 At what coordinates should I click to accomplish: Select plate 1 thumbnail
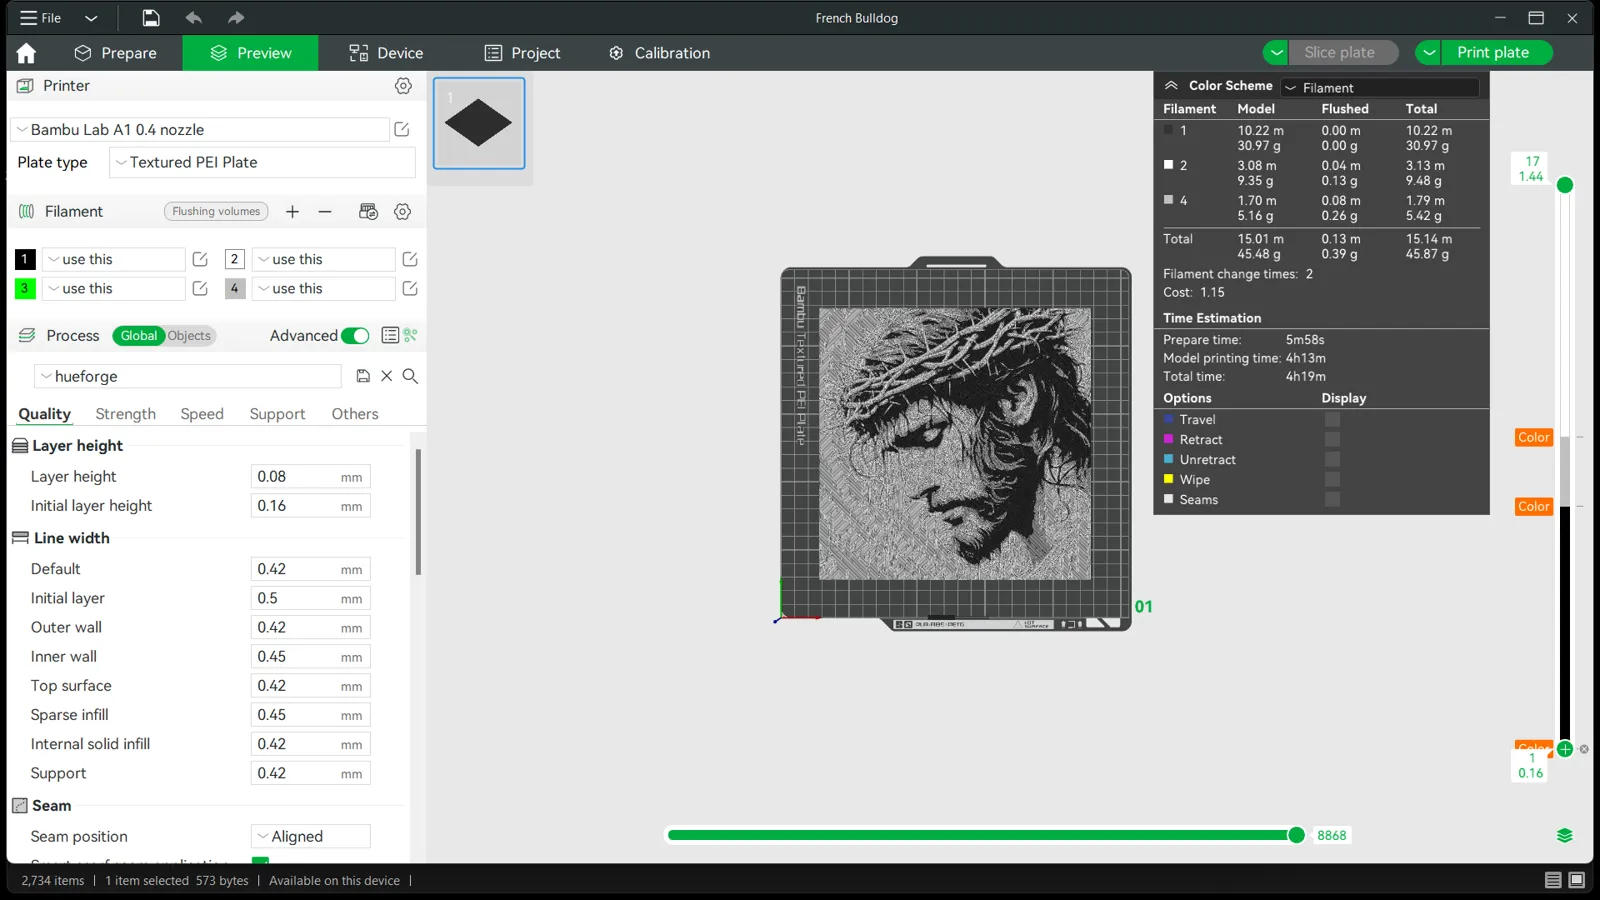click(x=479, y=124)
